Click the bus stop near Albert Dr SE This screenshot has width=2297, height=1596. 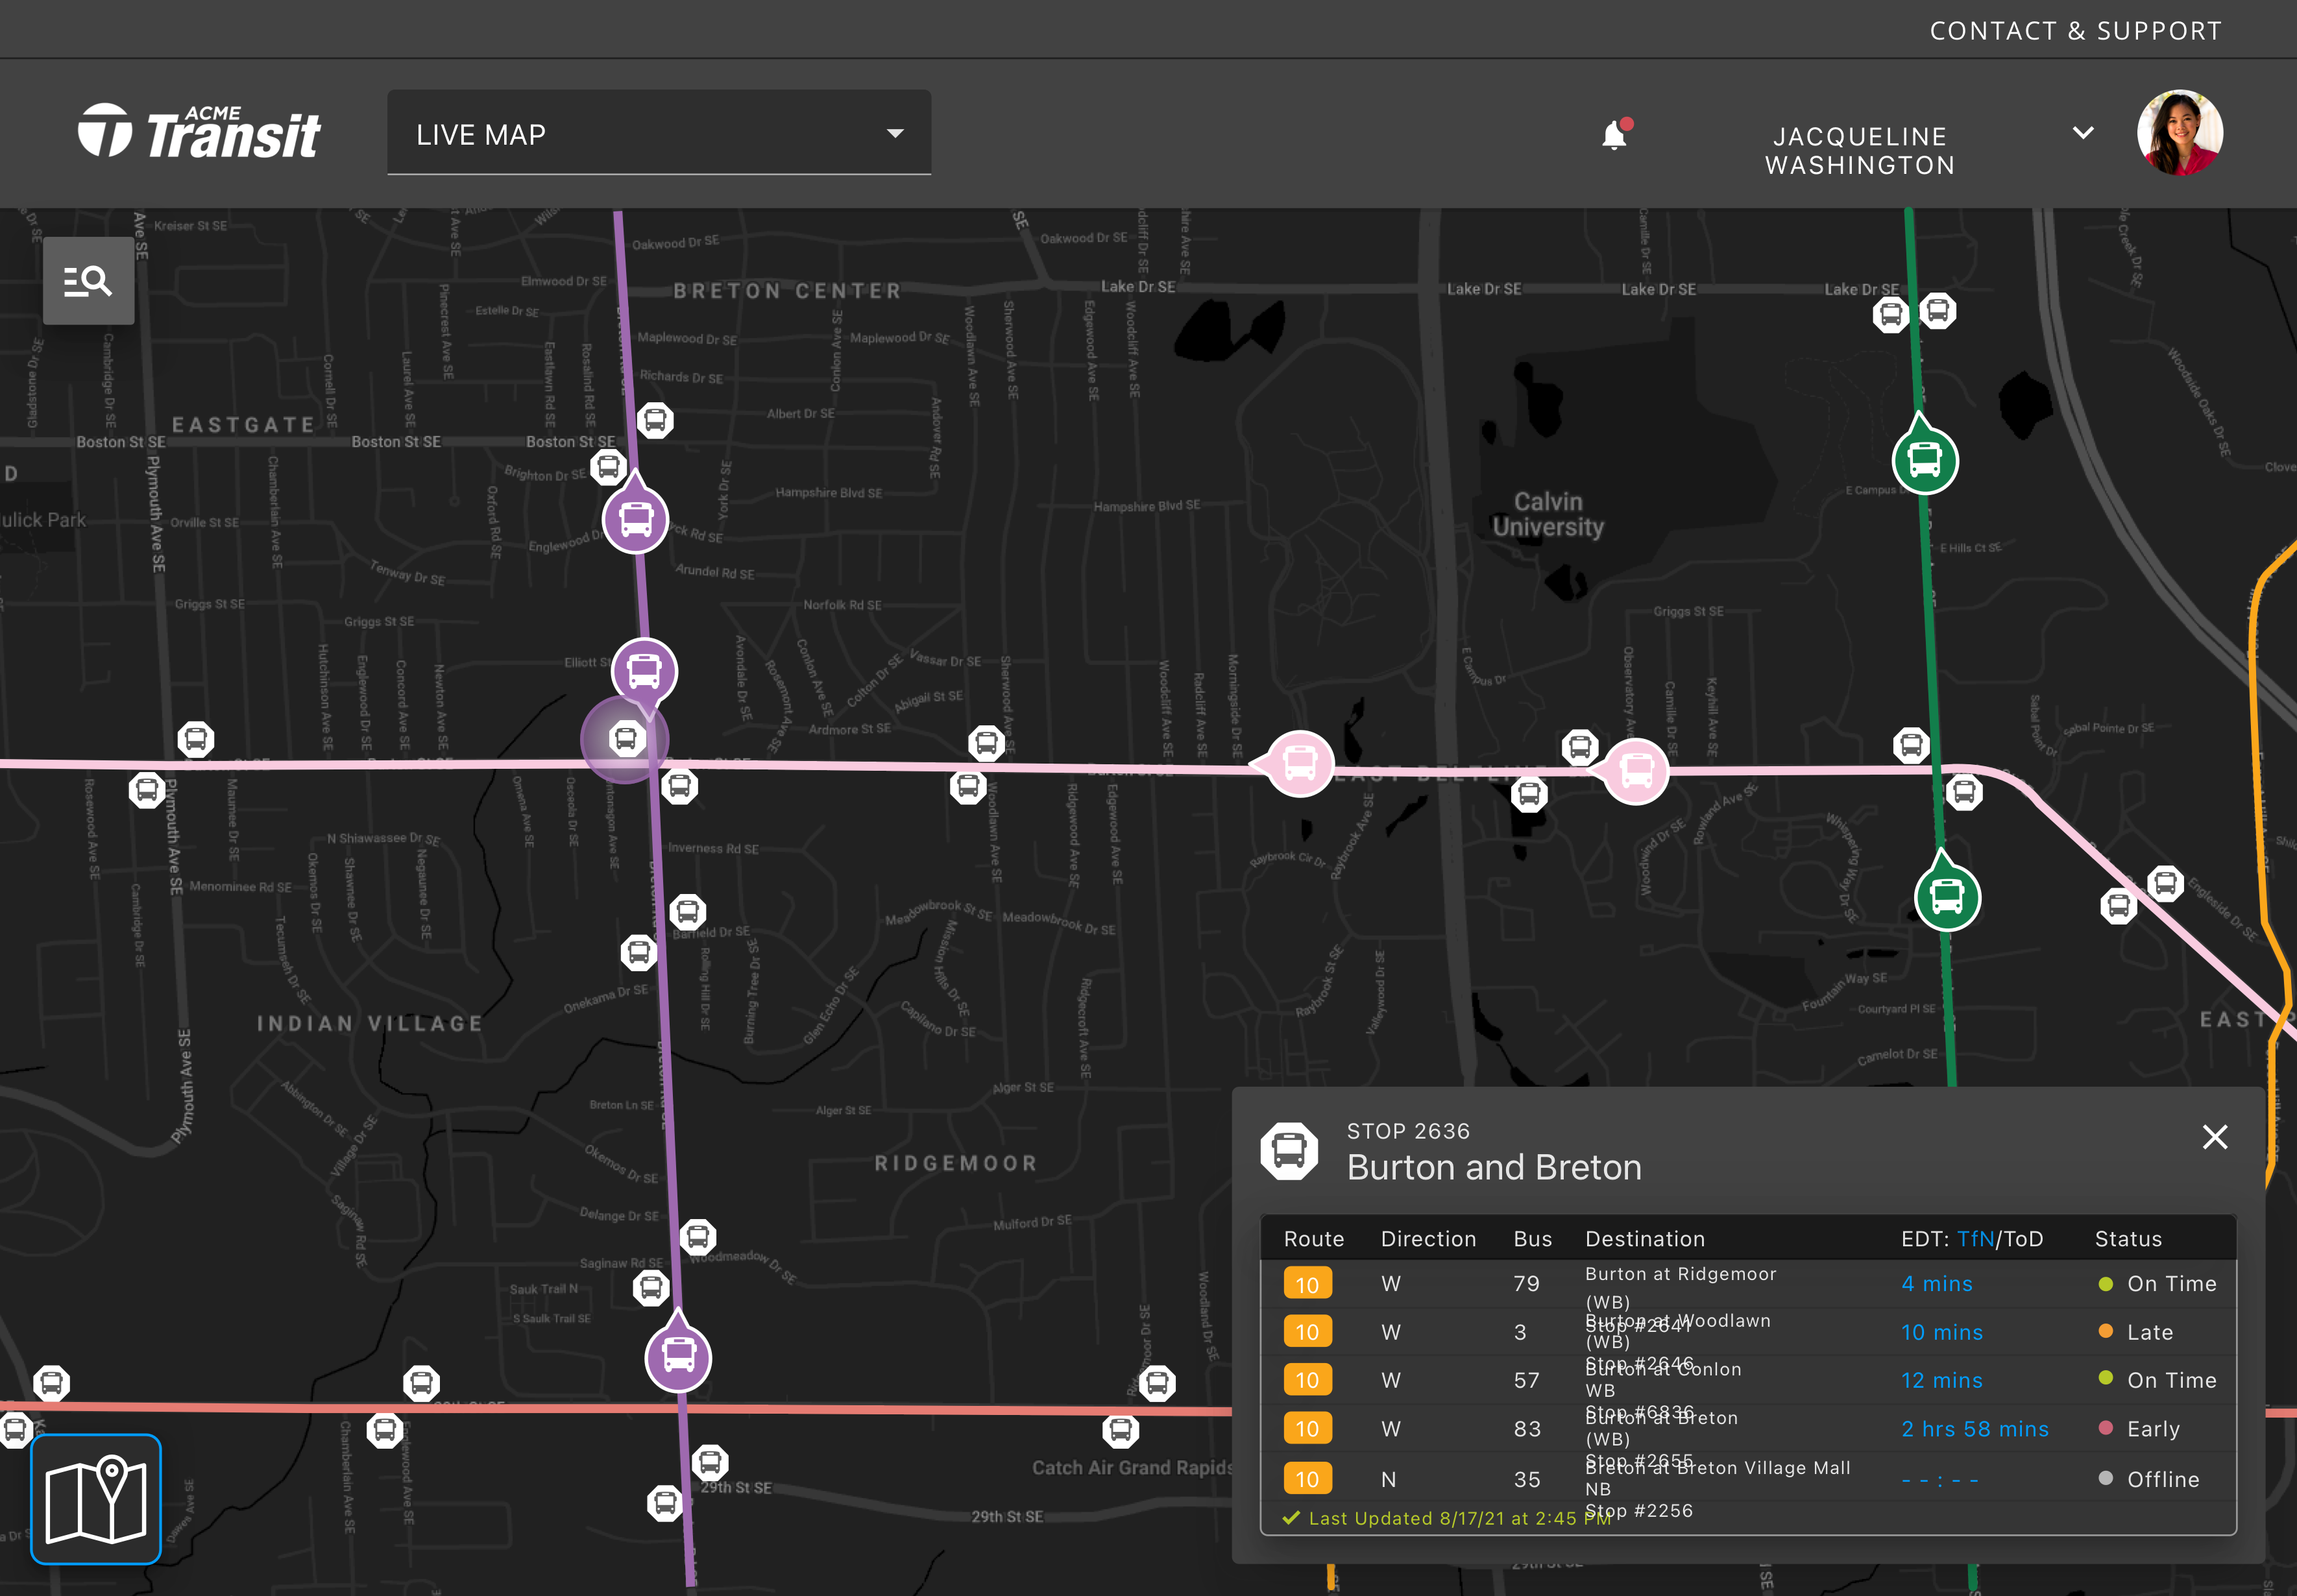[655, 420]
